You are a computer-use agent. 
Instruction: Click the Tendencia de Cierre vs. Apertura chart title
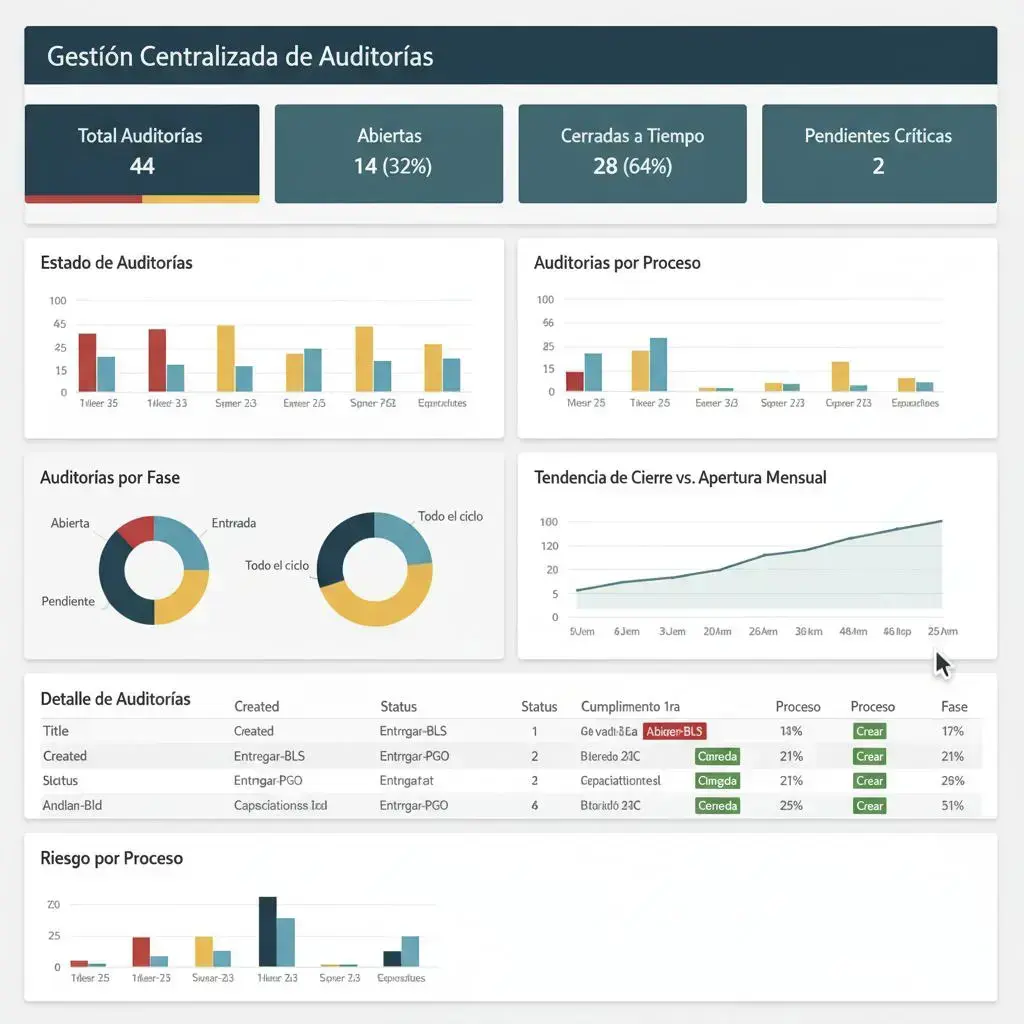coord(680,478)
